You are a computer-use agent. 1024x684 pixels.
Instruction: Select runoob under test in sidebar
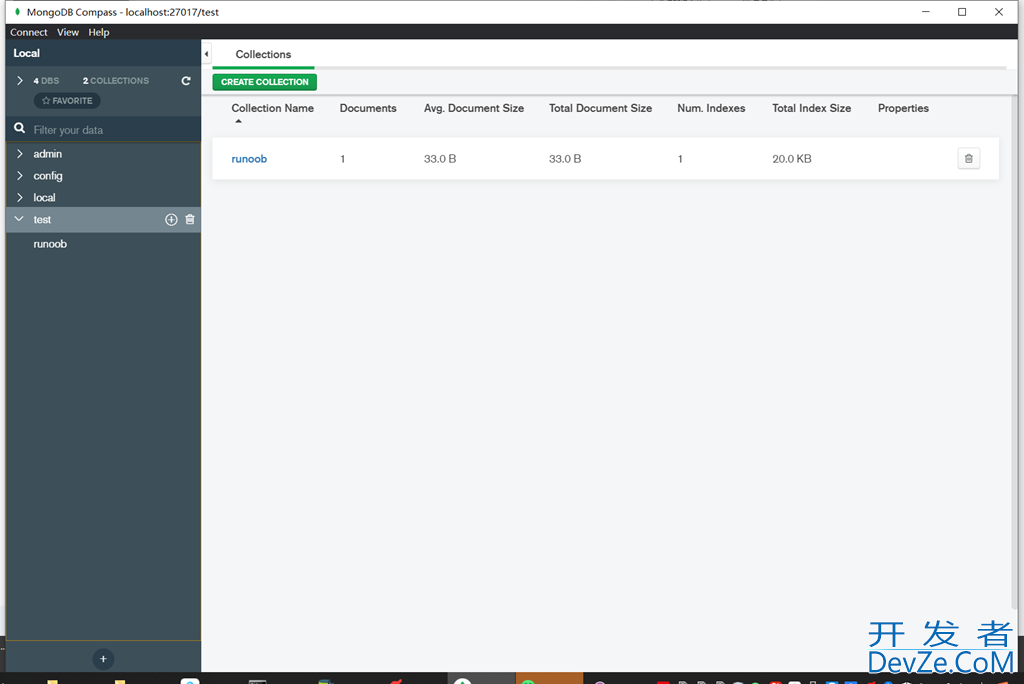[50, 244]
